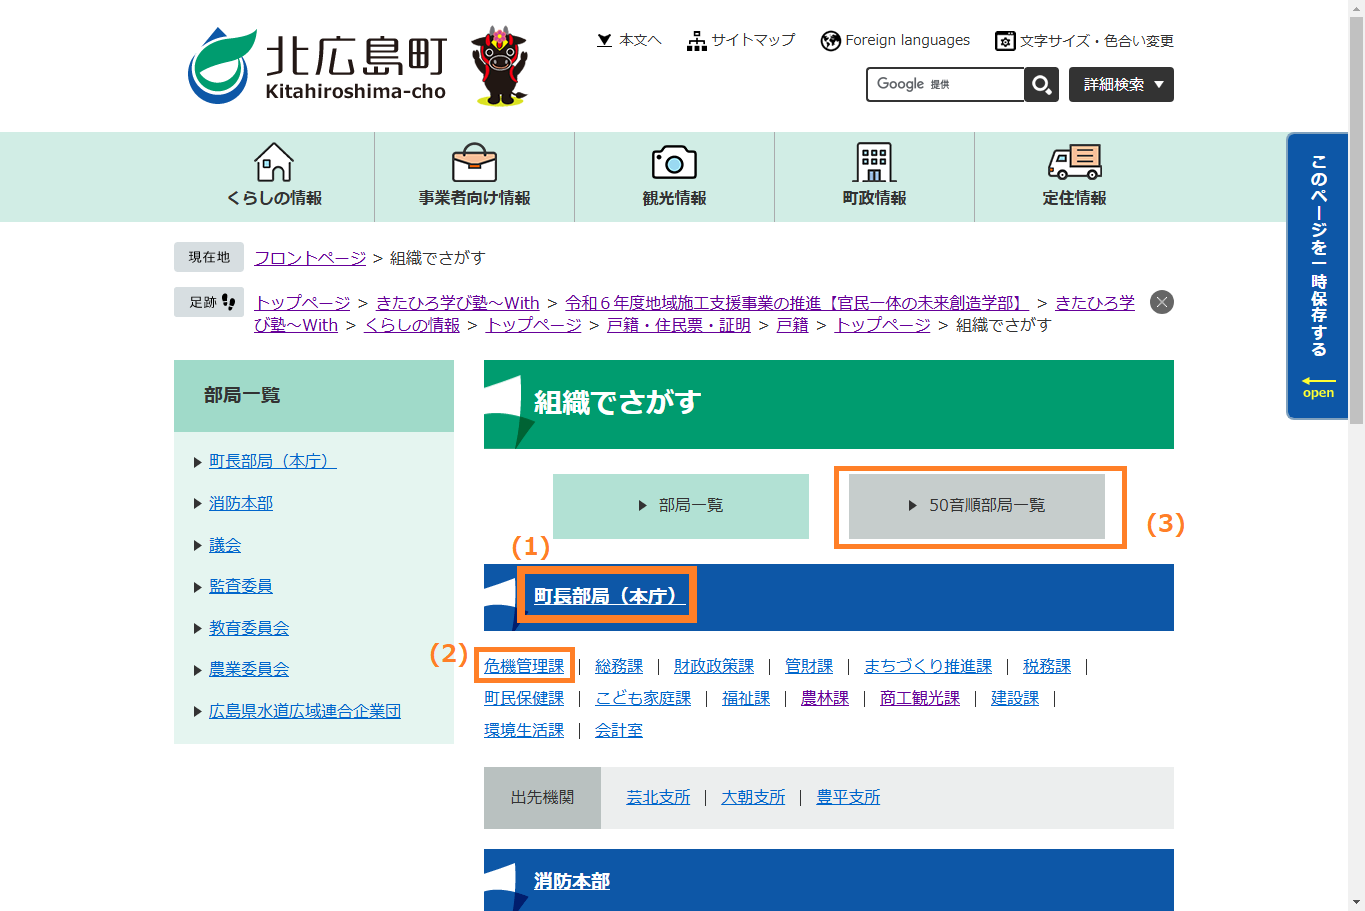Open 戸籍・住民票・証明 history link

[679, 325]
